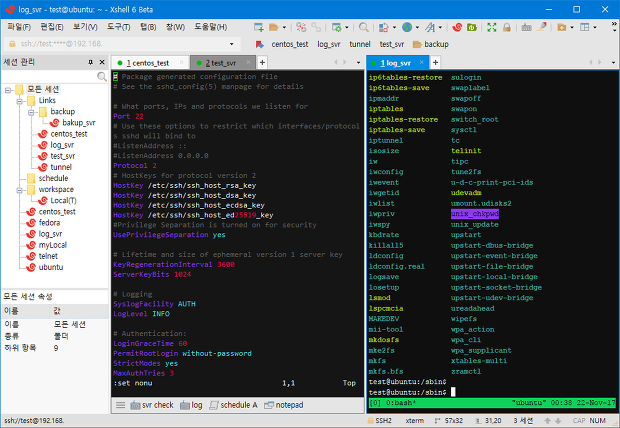Click the add-to-links-bar flag icon
The height and width of the screenshot is (428, 620).
(259, 44)
